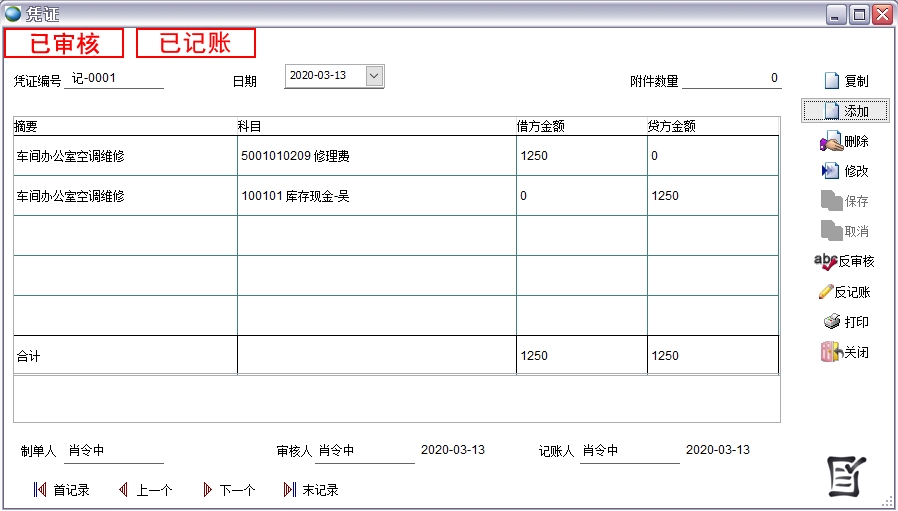Click the 打印 (Print) printer icon
The height and width of the screenshot is (511, 898).
pos(831,322)
